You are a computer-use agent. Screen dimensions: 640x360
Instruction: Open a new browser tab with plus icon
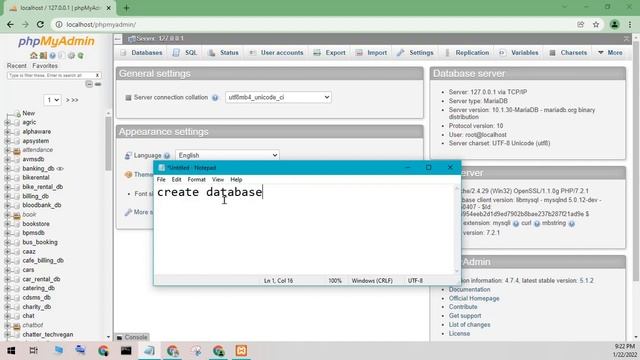coord(127,8)
